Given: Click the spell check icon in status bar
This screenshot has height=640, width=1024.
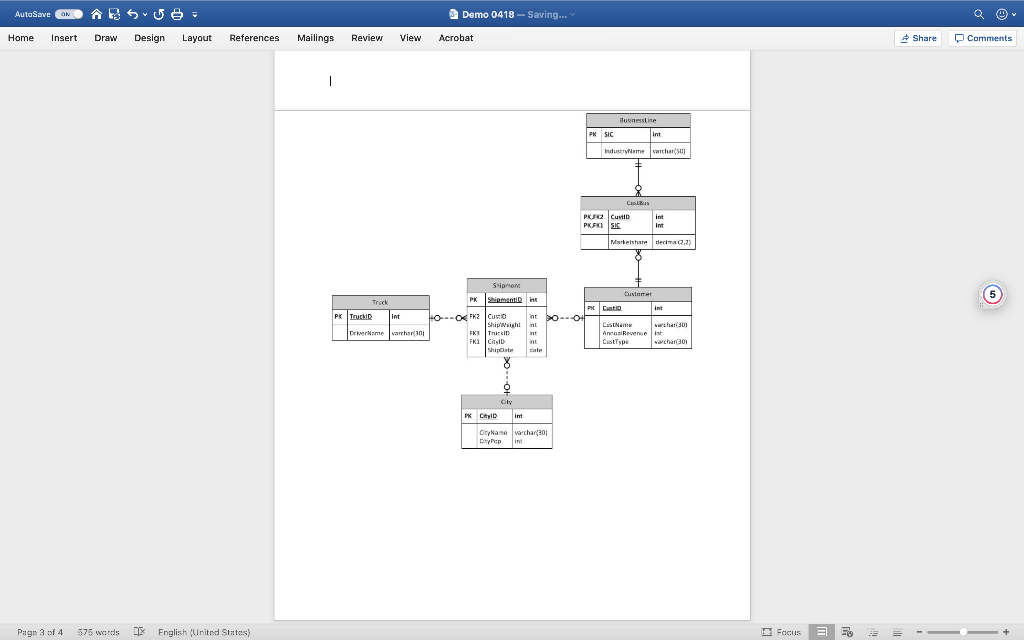Looking at the screenshot, I should (136, 632).
